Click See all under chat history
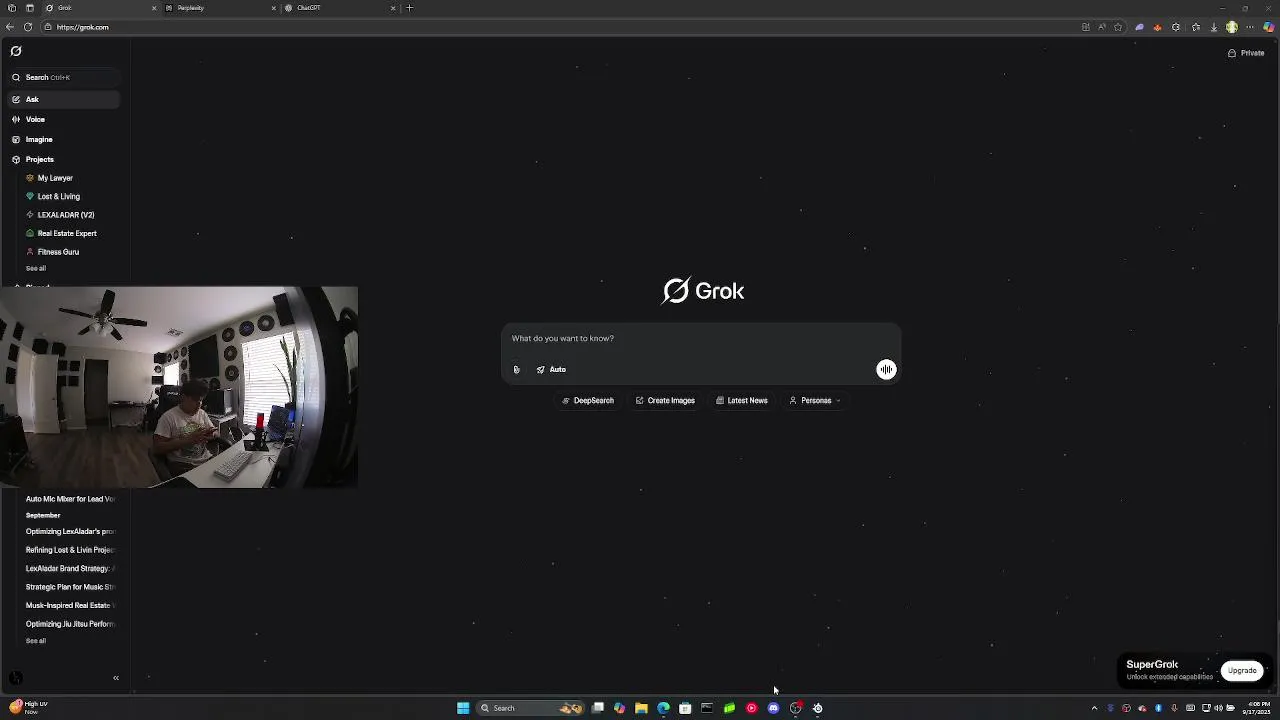The image size is (1280, 720). 36,641
